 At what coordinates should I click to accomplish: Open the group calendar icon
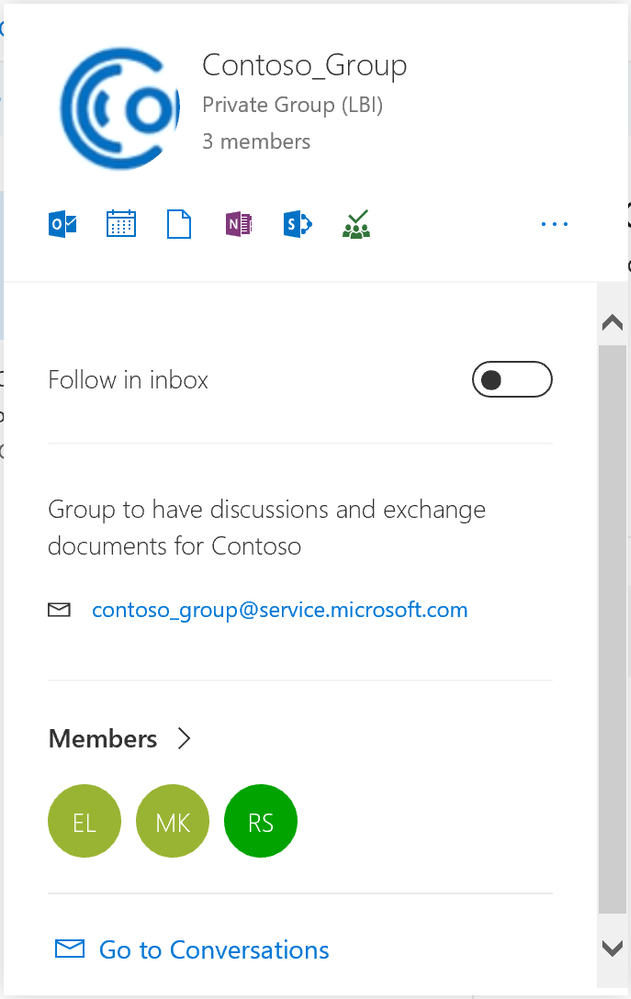tap(121, 224)
